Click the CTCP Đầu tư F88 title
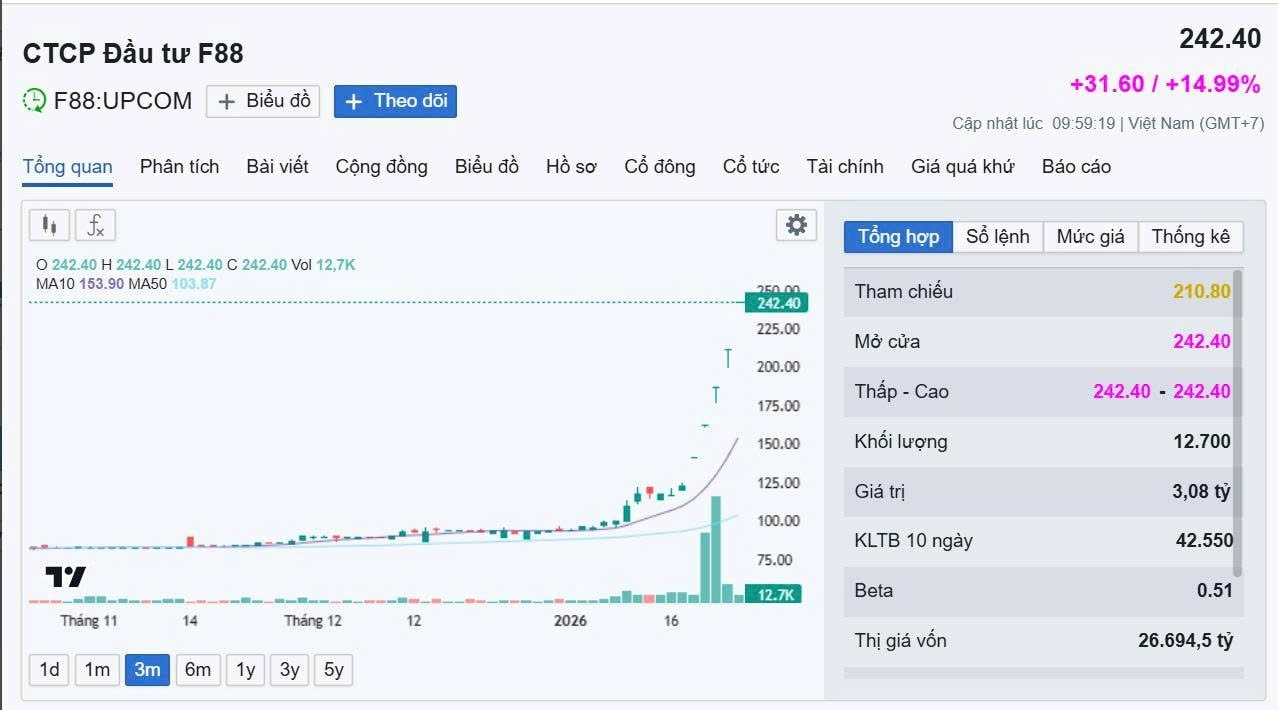The image size is (1278, 710). click(x=133, y=53)
